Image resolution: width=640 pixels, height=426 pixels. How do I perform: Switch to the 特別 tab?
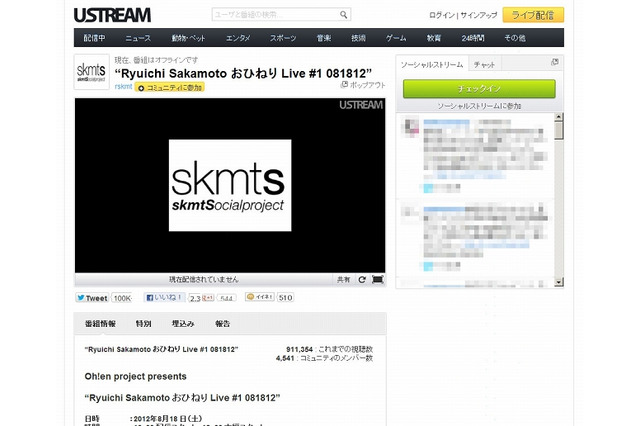144,324
